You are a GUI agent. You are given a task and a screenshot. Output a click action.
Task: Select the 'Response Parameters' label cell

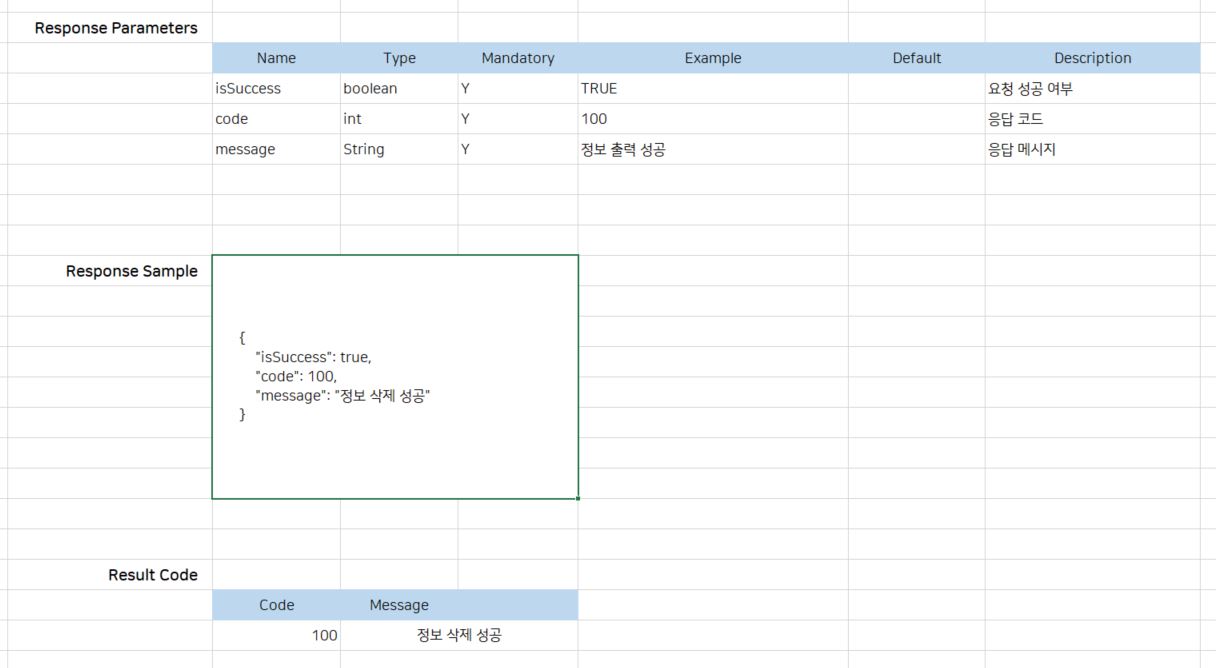[115, 28]
